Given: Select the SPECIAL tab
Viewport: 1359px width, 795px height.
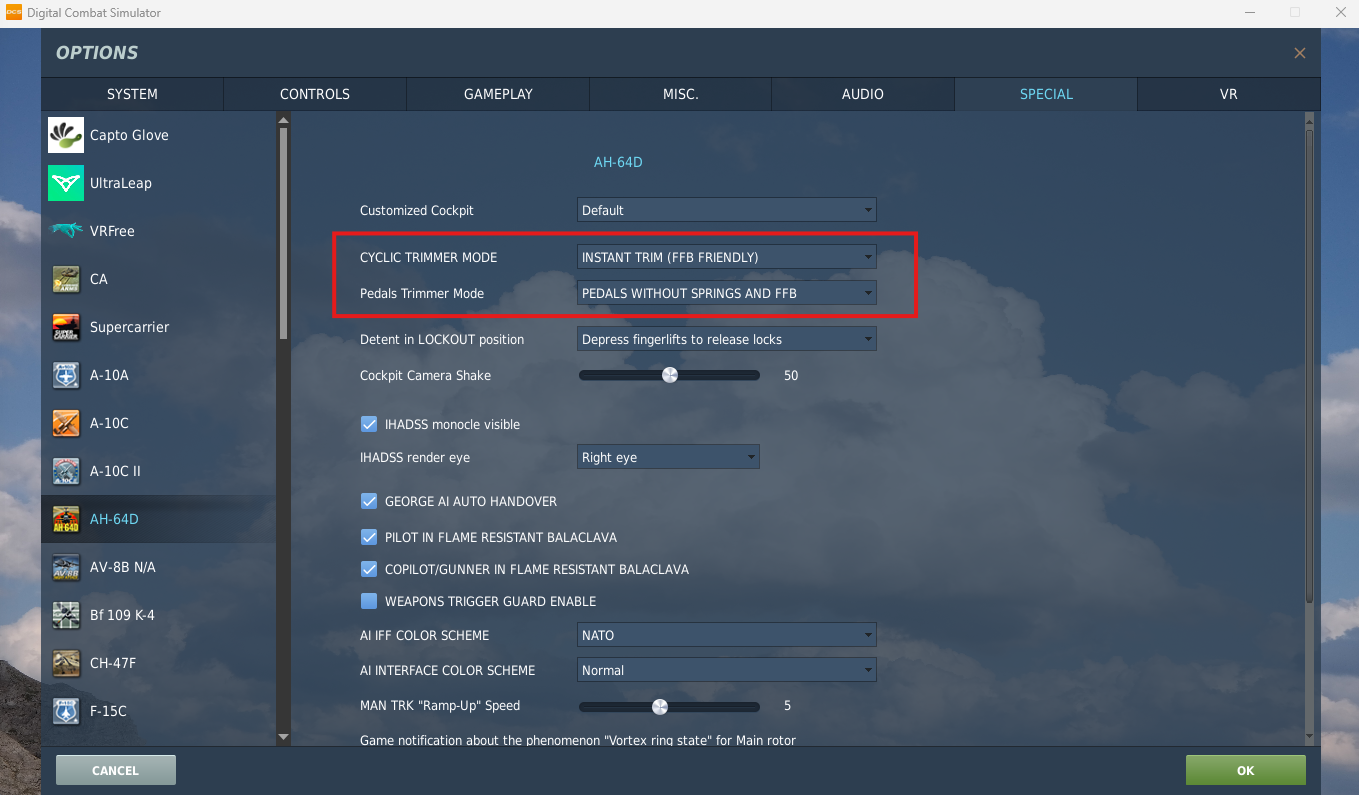Looking at the screenshot, I should tap(1046, 94).
